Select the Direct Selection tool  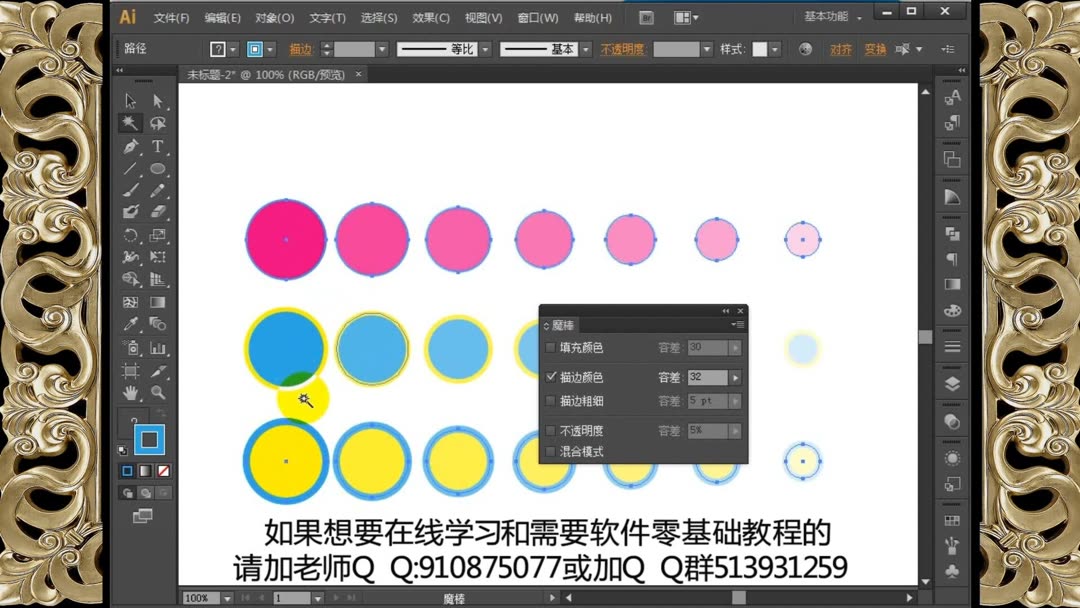click(157, 101)
